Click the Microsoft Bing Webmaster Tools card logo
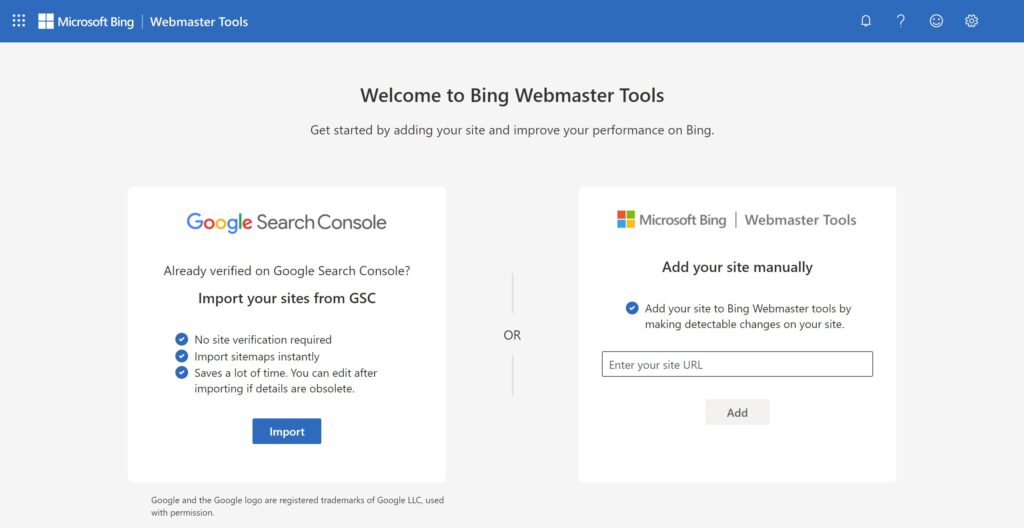This screenshot has width=1024, height=528. click(737, 220)
